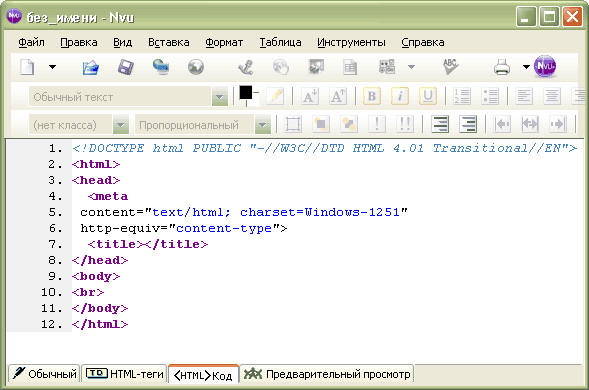Click the Publish icon in the toolbar

coord(161,67)
